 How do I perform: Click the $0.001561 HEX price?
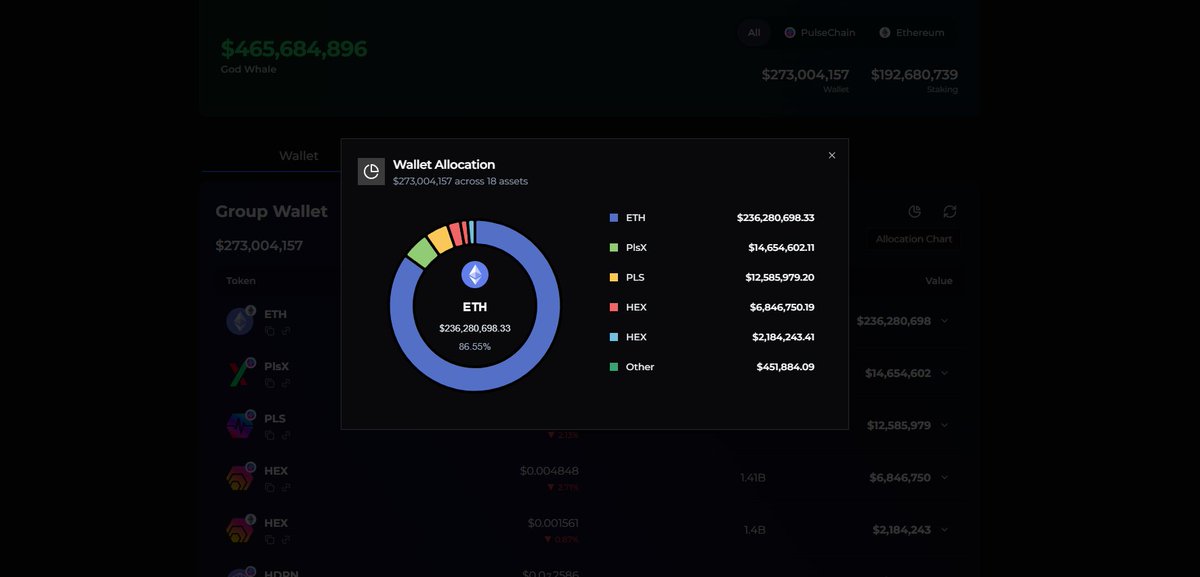tap(553, 522)
